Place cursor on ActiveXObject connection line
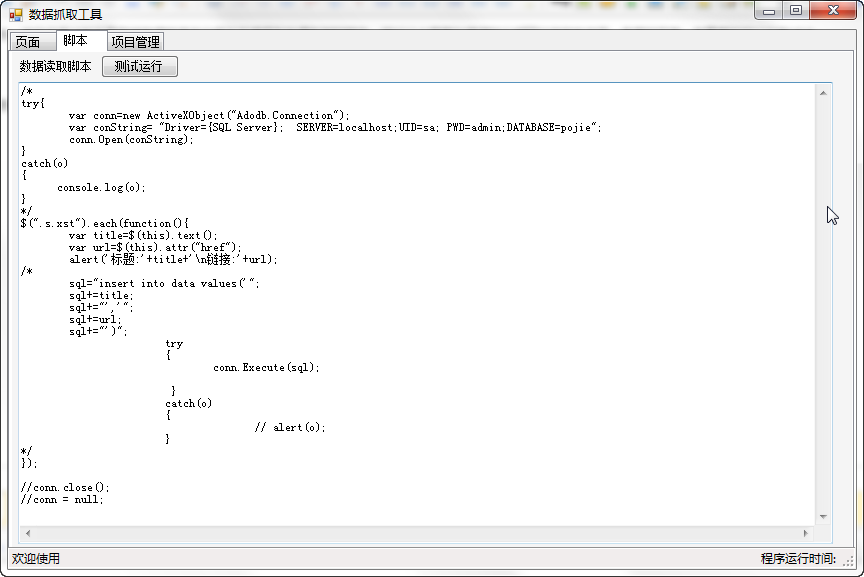The width and height of the screenshot is (864, 577). 209,115
